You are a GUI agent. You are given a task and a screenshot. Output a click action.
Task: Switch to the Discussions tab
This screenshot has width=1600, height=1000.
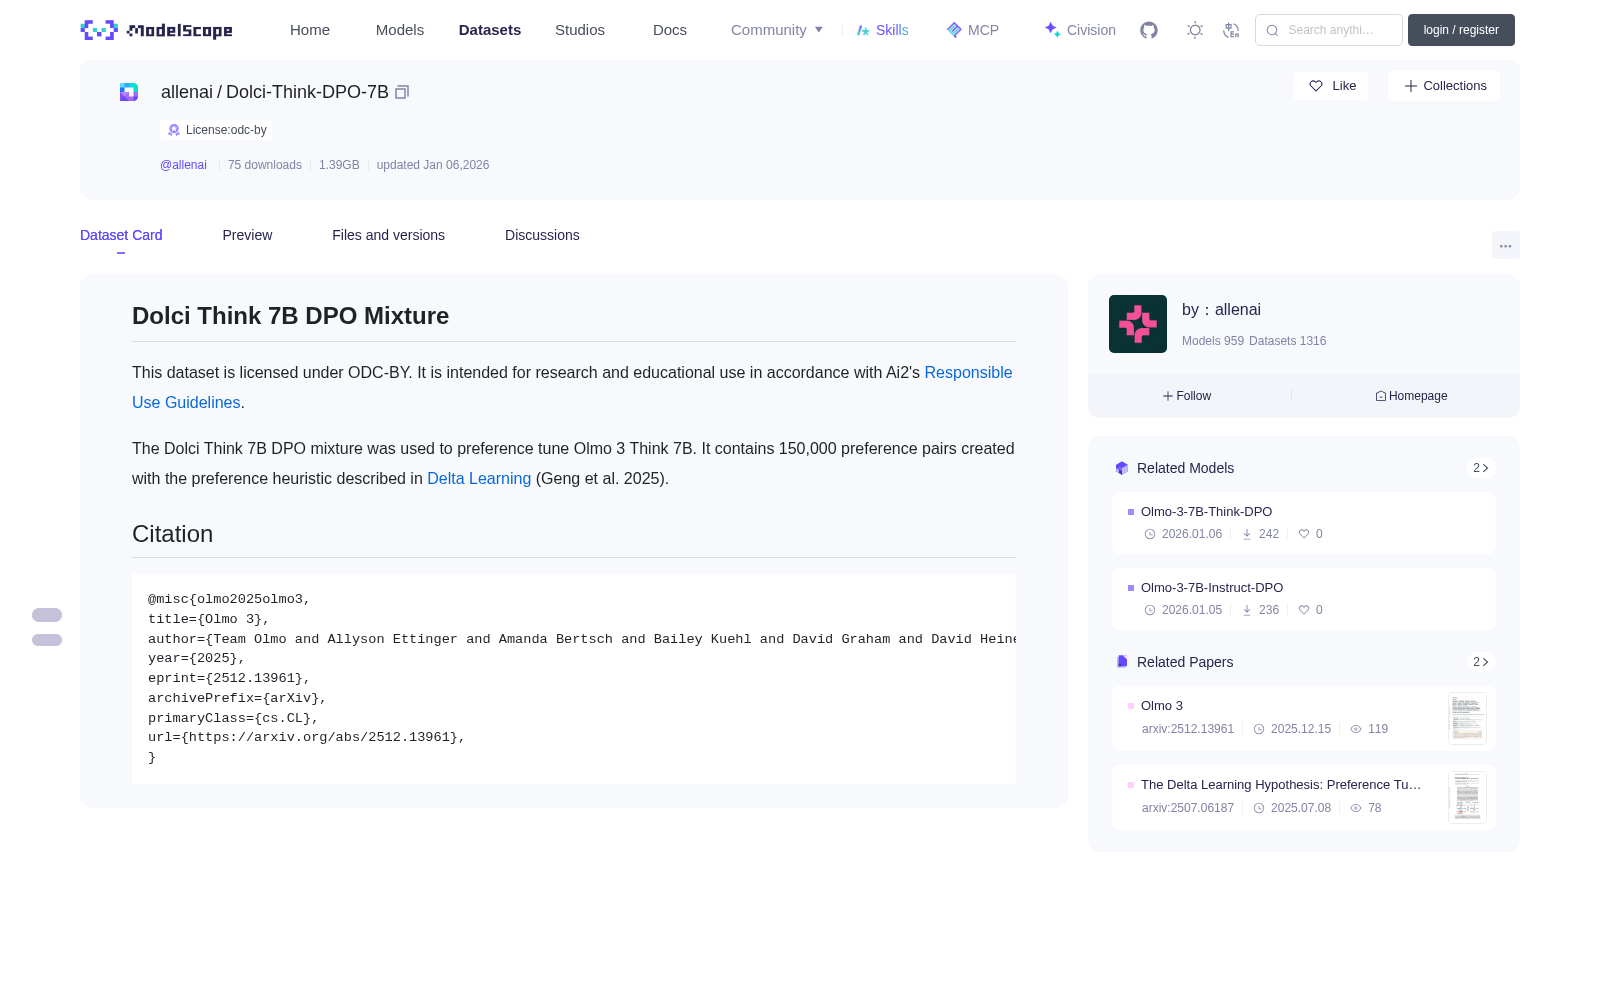click(542, 235)
